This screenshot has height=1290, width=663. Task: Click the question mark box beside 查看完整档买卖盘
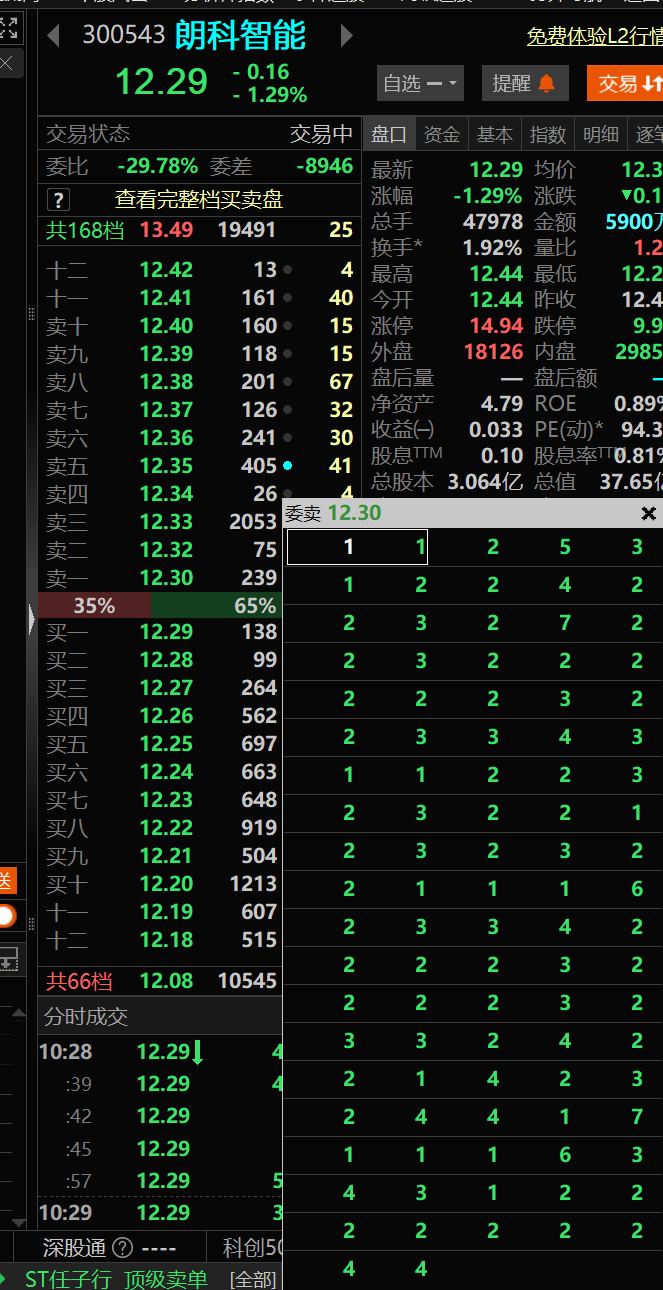[59, 200]
